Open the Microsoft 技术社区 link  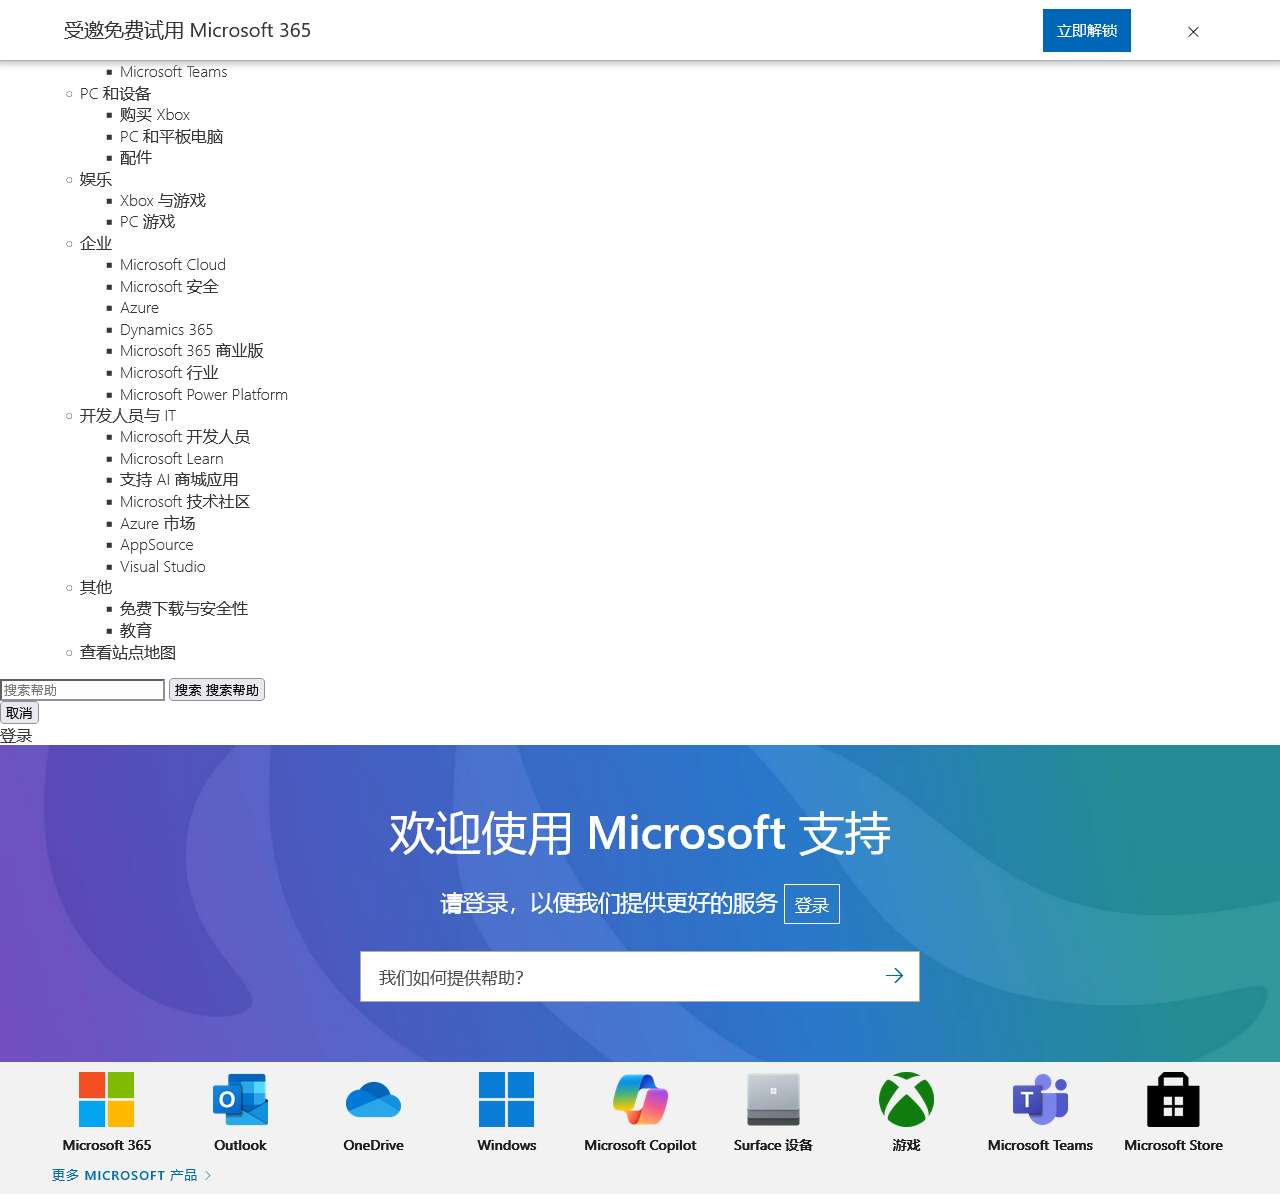pos(185,502)
